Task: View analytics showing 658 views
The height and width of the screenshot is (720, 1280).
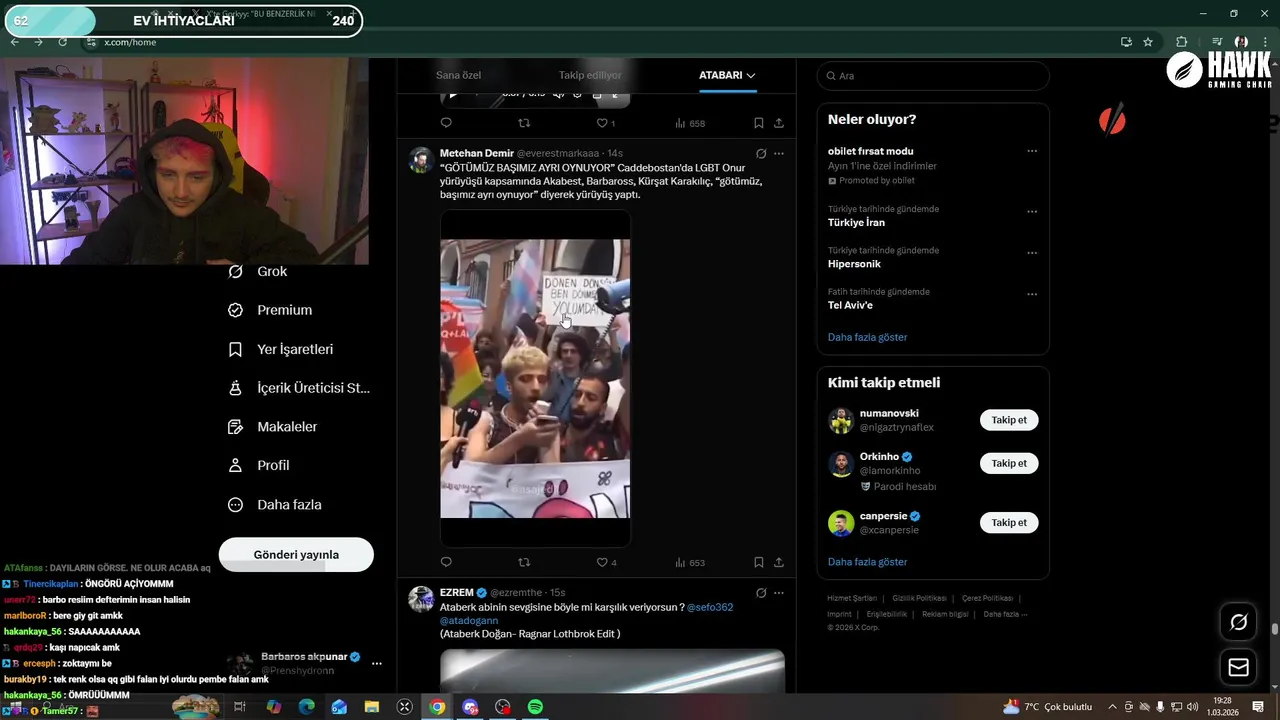Action: pos(690,123)
